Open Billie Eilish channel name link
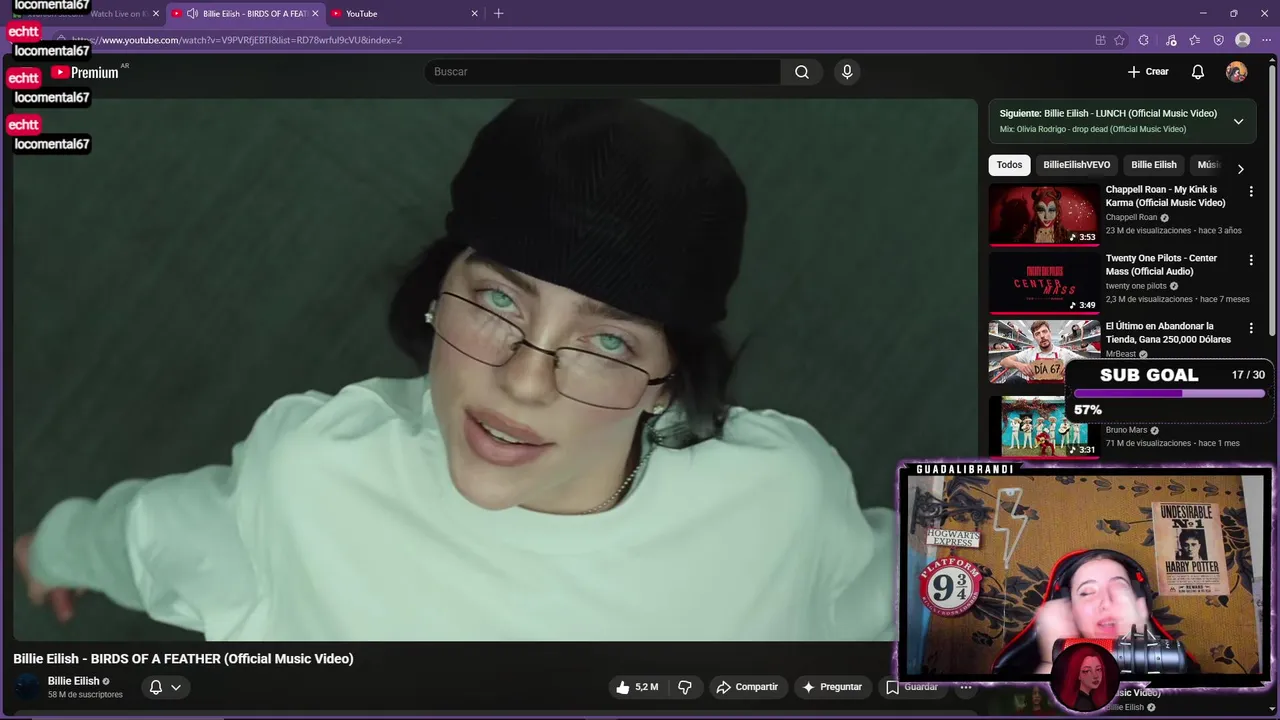Viewport: 1280px width, 720px height. click(74, 681)
